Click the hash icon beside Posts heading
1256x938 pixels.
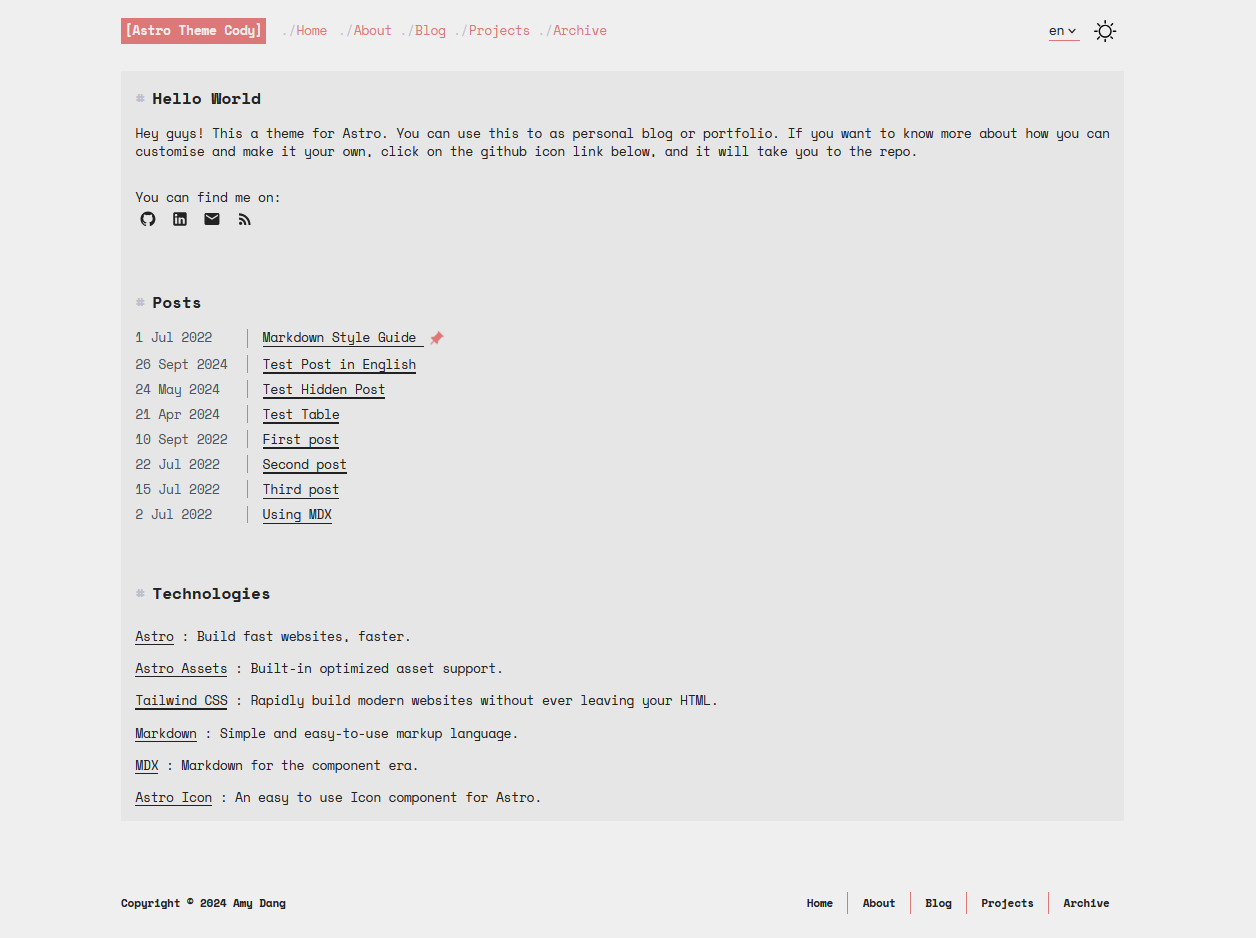[140, 302]
